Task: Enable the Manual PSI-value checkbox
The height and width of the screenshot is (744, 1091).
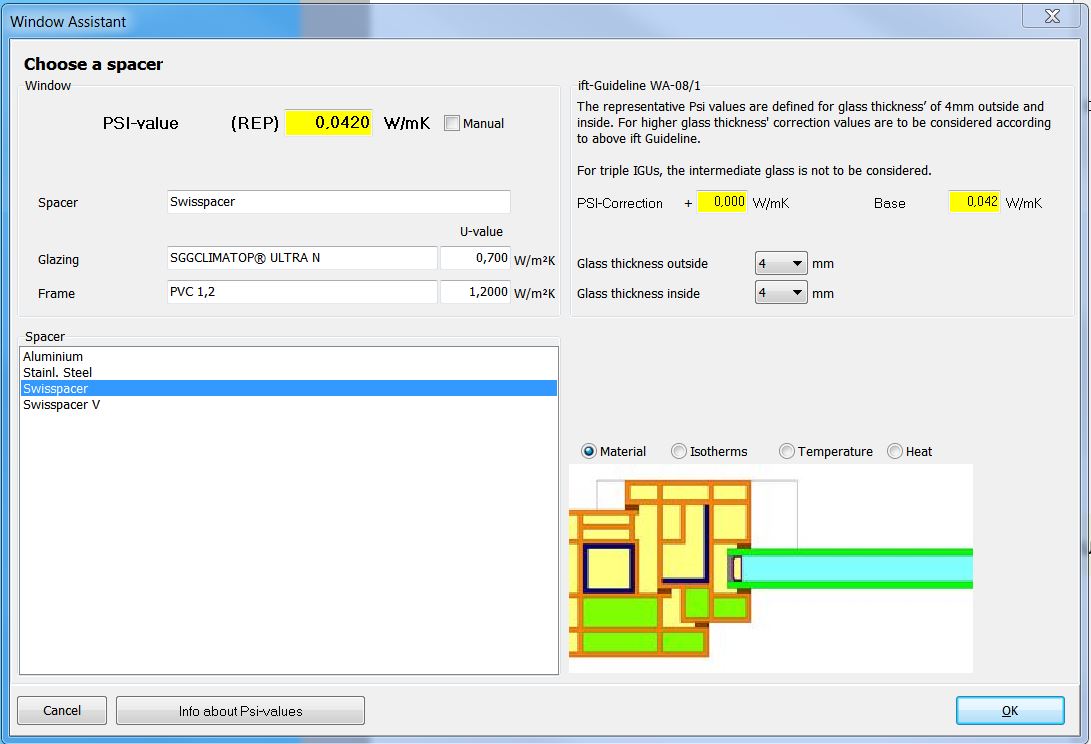Action: click(x=452, y=124)
